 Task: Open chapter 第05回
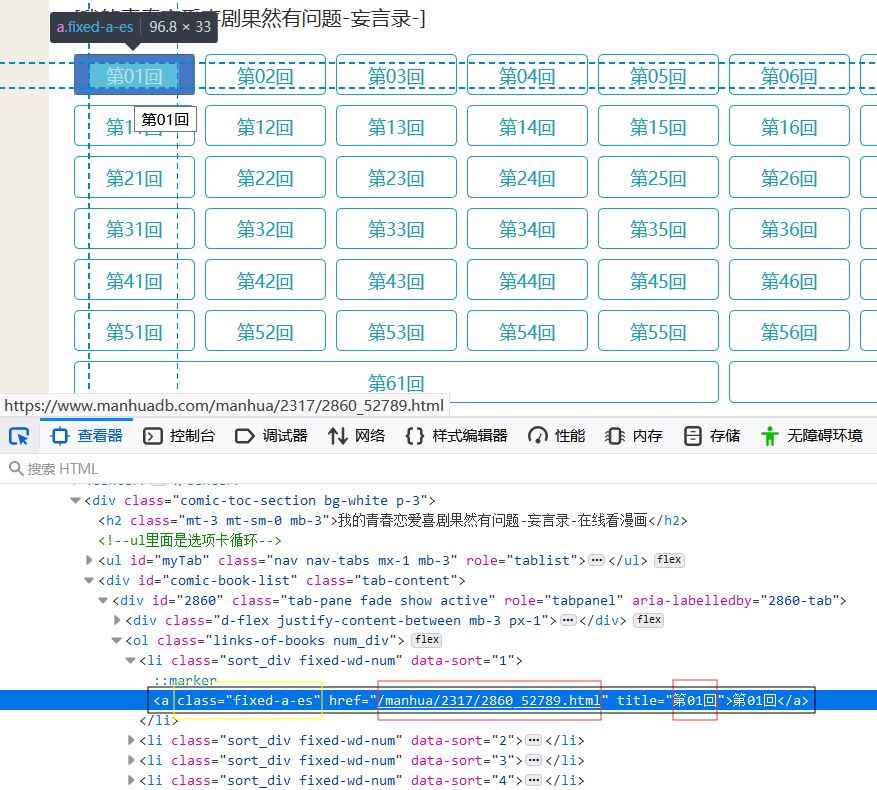[x=658, y=75]
